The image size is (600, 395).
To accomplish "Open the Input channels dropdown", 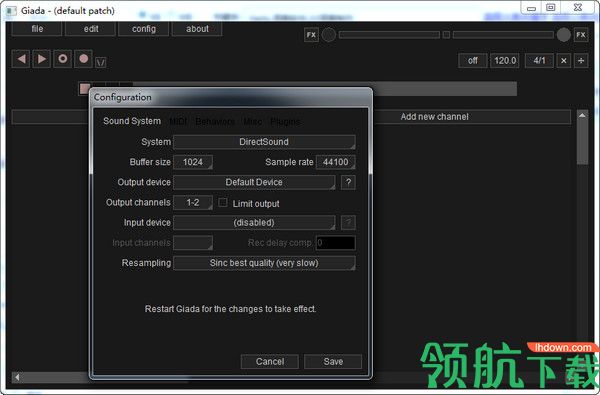I will coord(193,243).
